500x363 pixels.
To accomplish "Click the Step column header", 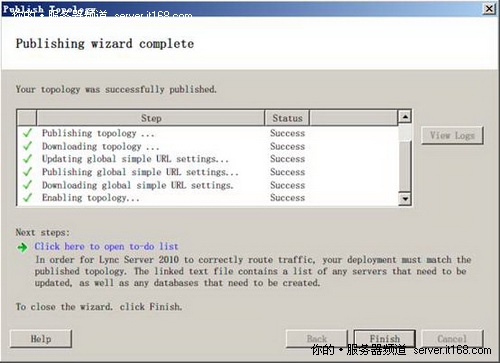I will [x=151, y=118].
